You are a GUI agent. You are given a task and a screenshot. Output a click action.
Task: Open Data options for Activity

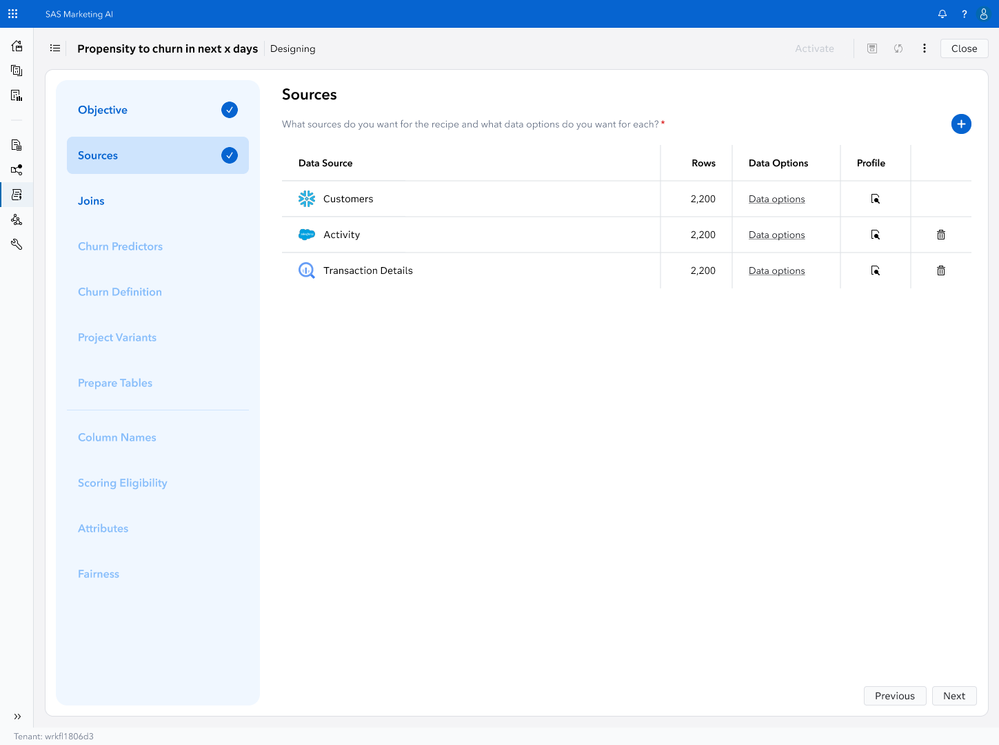pos(776,235)
